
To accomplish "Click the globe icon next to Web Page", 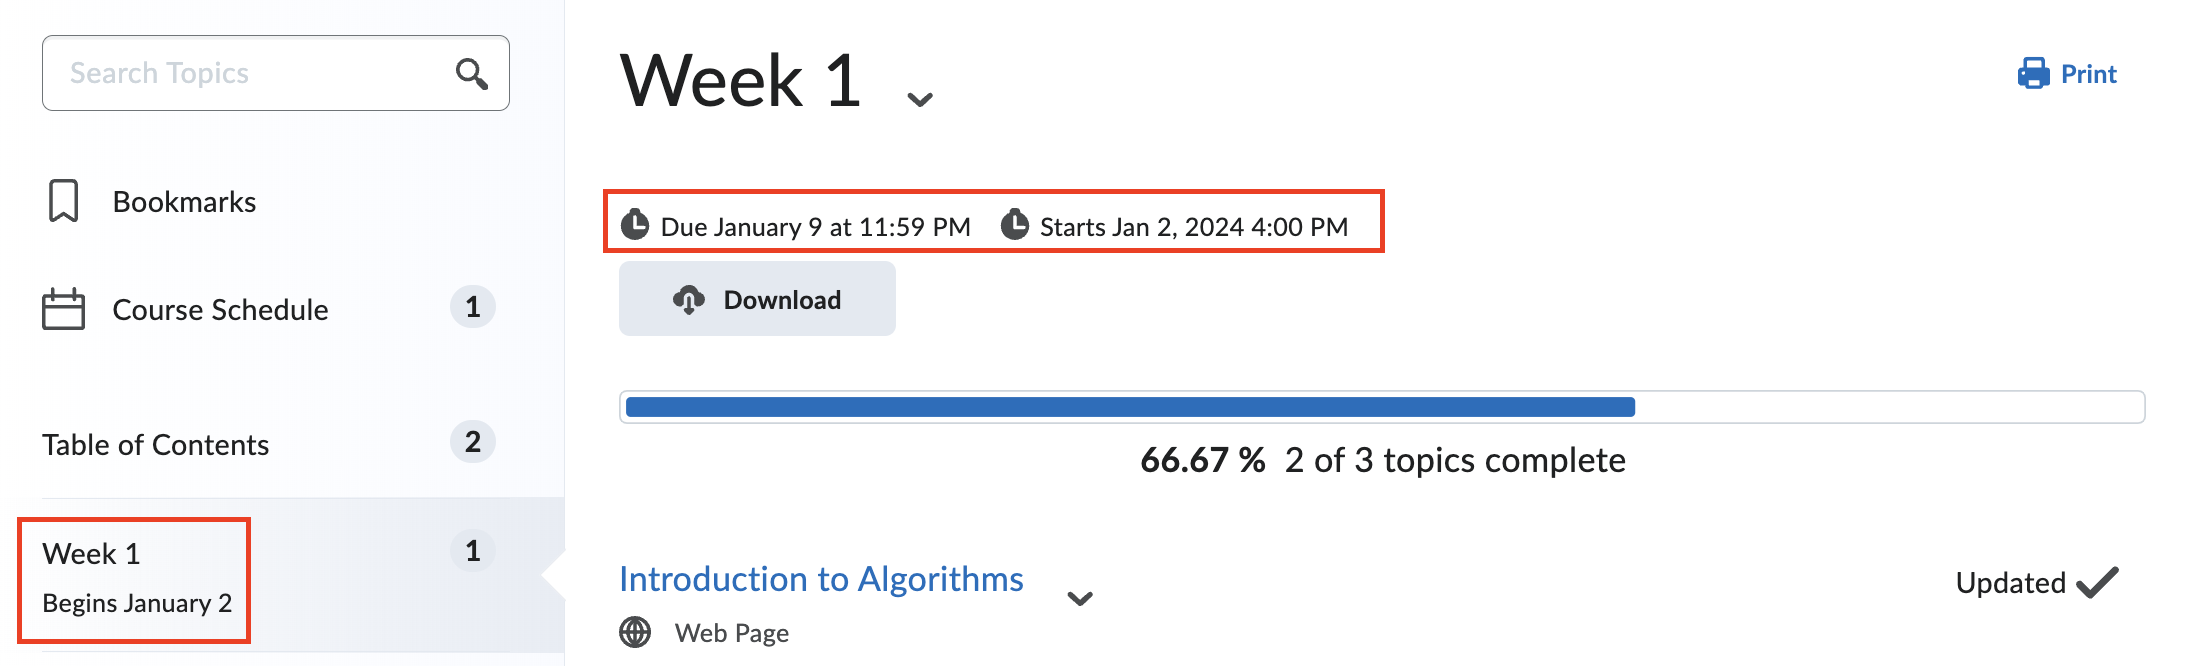I will click(x=637, y=632).
